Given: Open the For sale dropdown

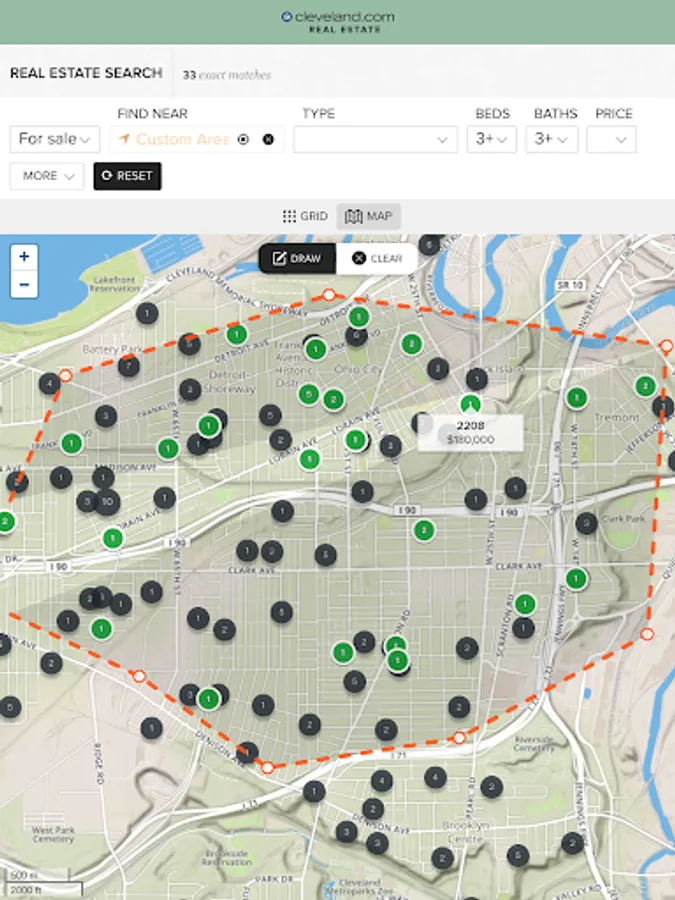Looking at the screenshot, I should point(55,139).
